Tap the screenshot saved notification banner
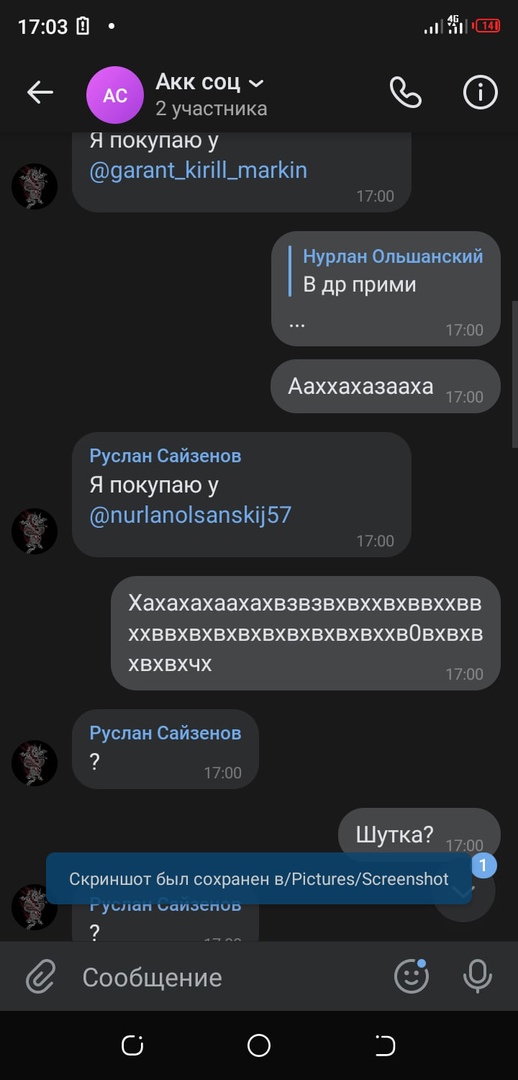Image resolution: width=518 pixels, height=1080 pixels. click(259, 878)
